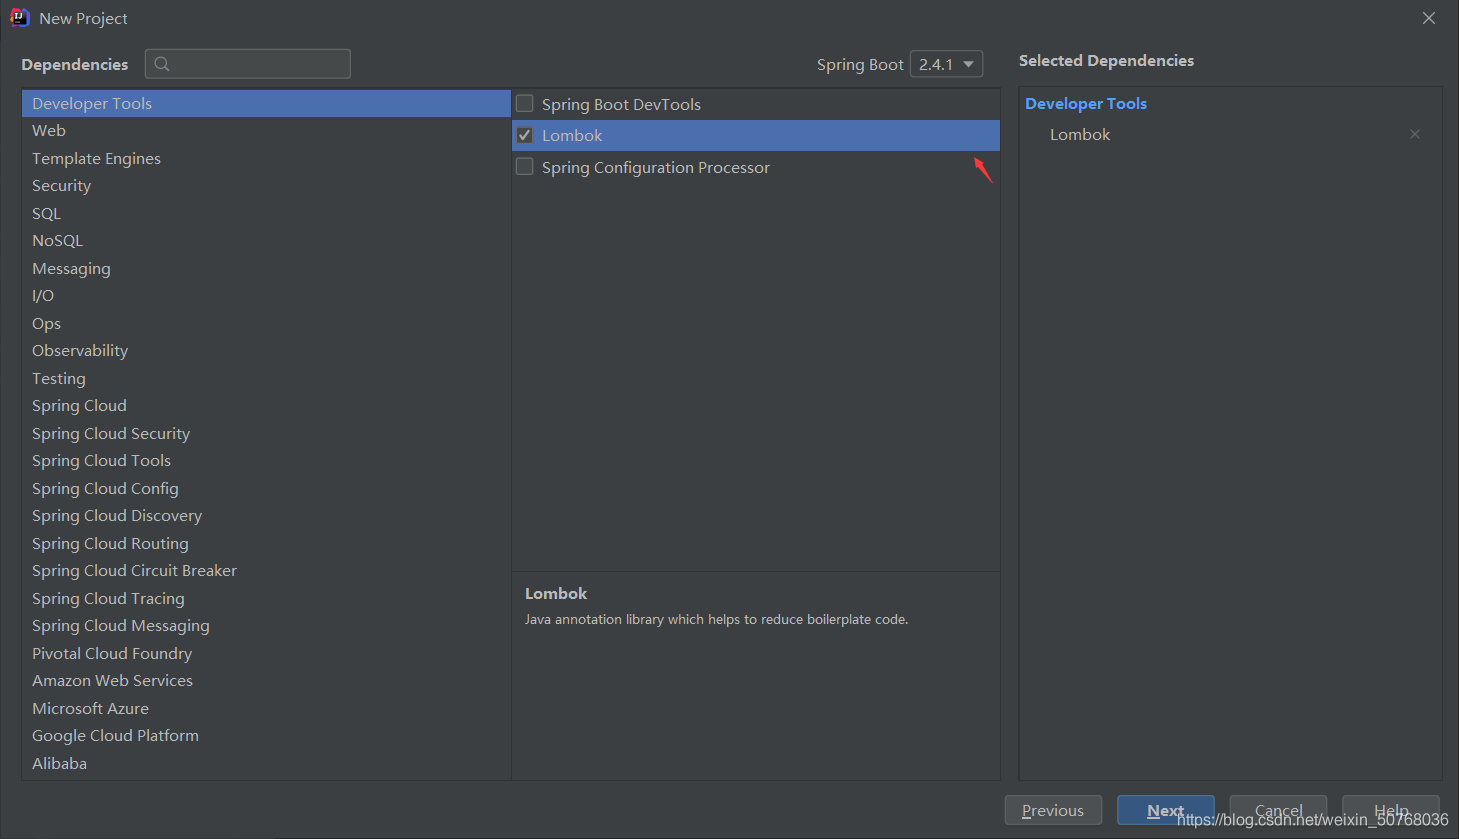Screen dimensions: 1459x839
Task: Select the NoSQL category
Action: click(266, 241)
